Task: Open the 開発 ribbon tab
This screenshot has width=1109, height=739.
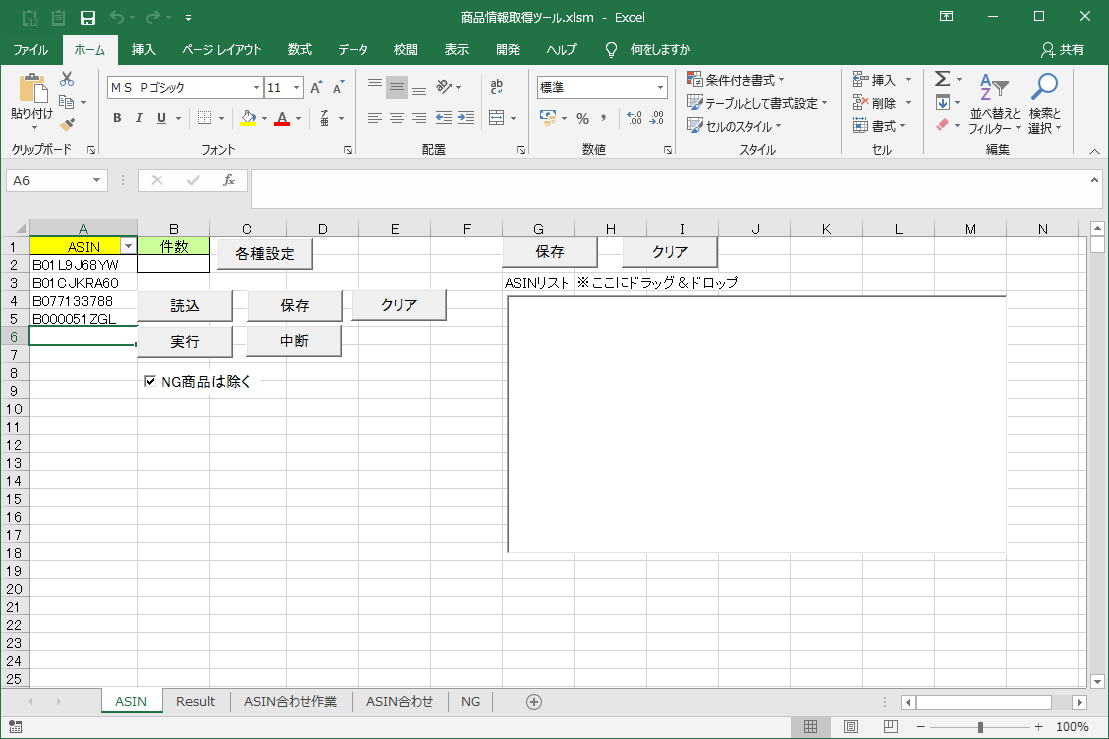Action: pos(508,50)
